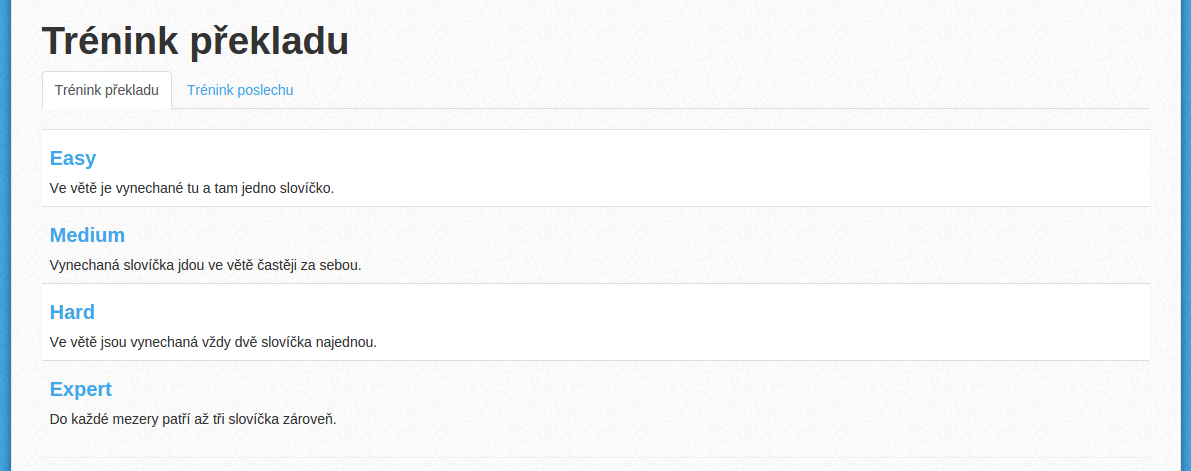This screenshot has width=1191, height=471.
Task: Click the large Trénink překladu page heading
Action: pos(195,41)
